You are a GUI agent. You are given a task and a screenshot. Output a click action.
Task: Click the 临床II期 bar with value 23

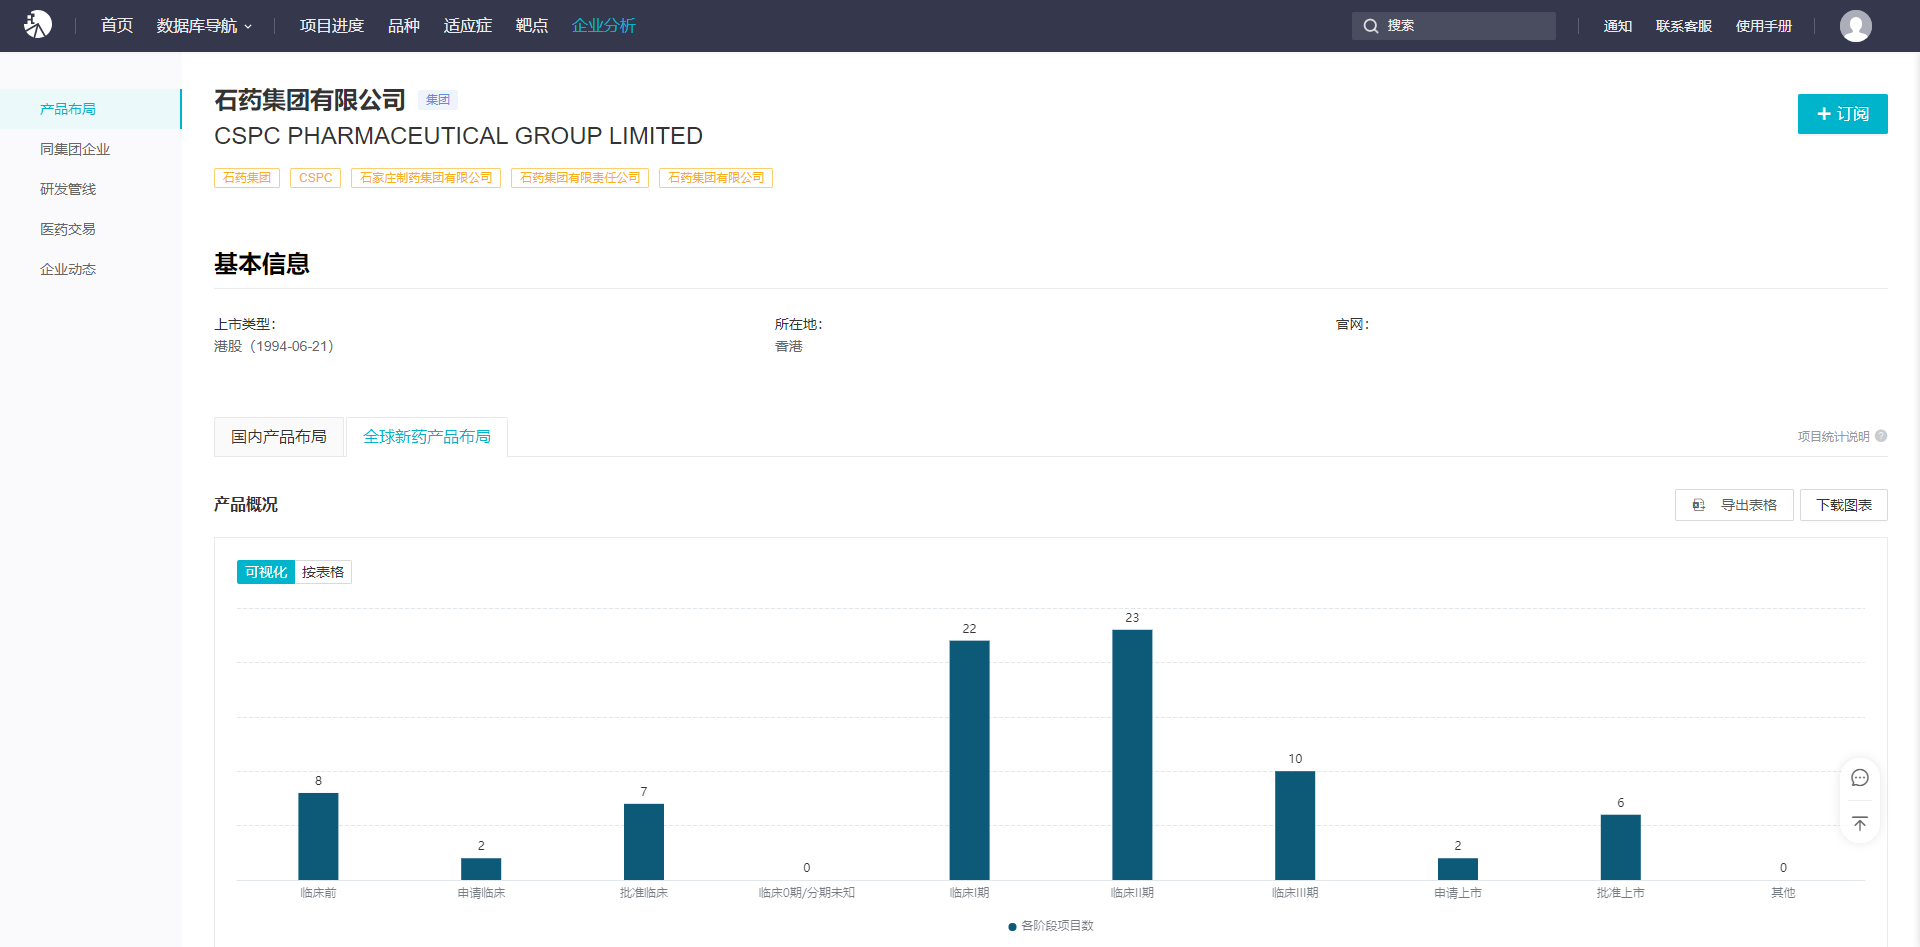(x=1132, y=755)
